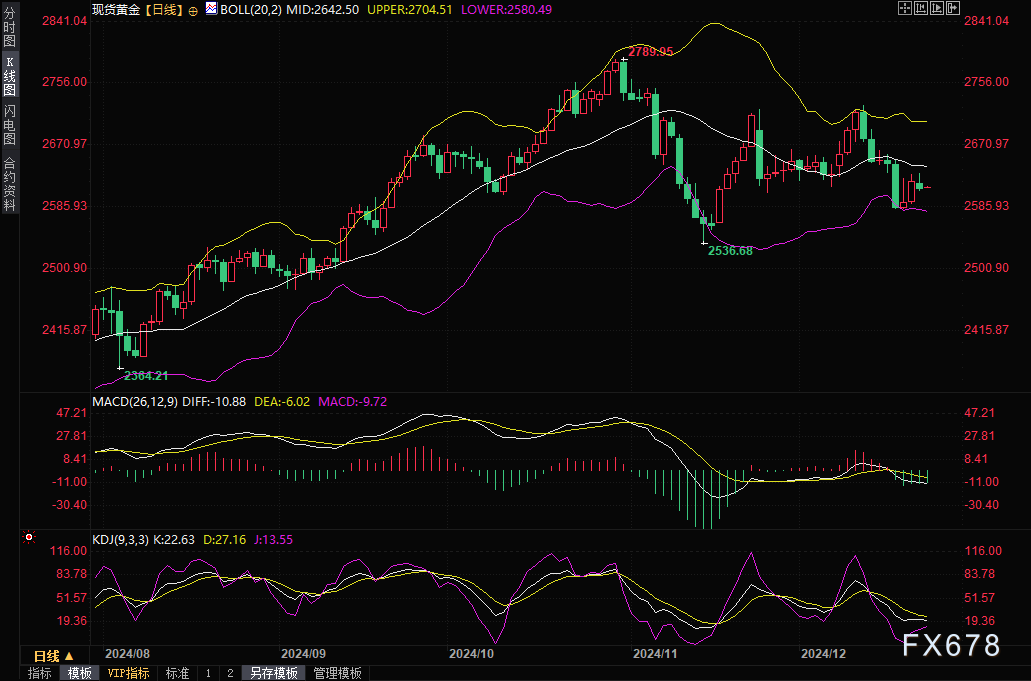This screenshot has height=681, width=1031.
Task: Click the shift-chart-left toolbar icon
Action: [921, 8]
